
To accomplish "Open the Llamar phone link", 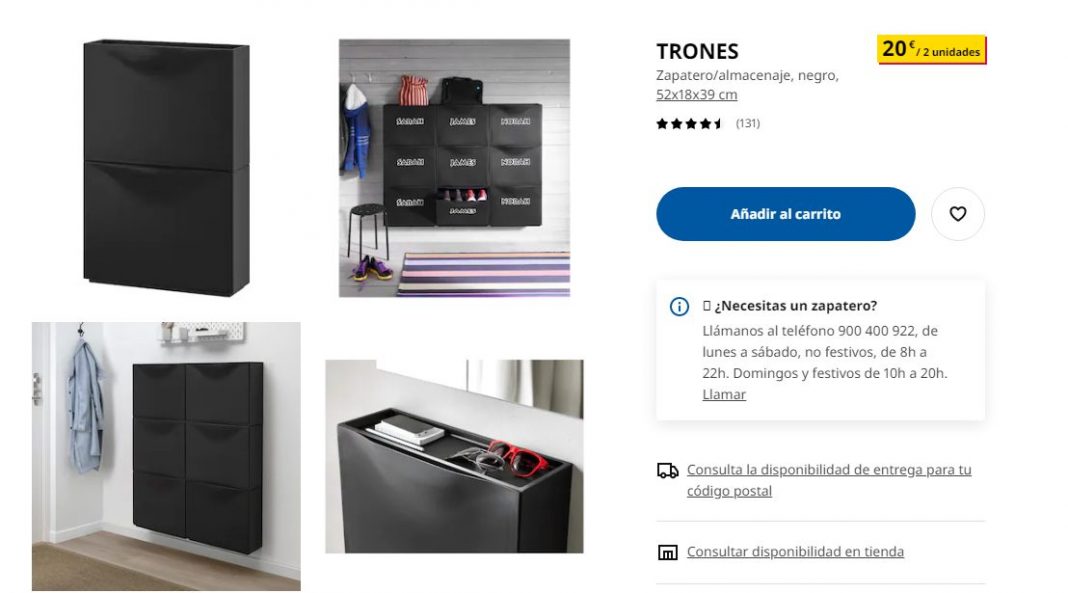I will click(x=723, y=394).
